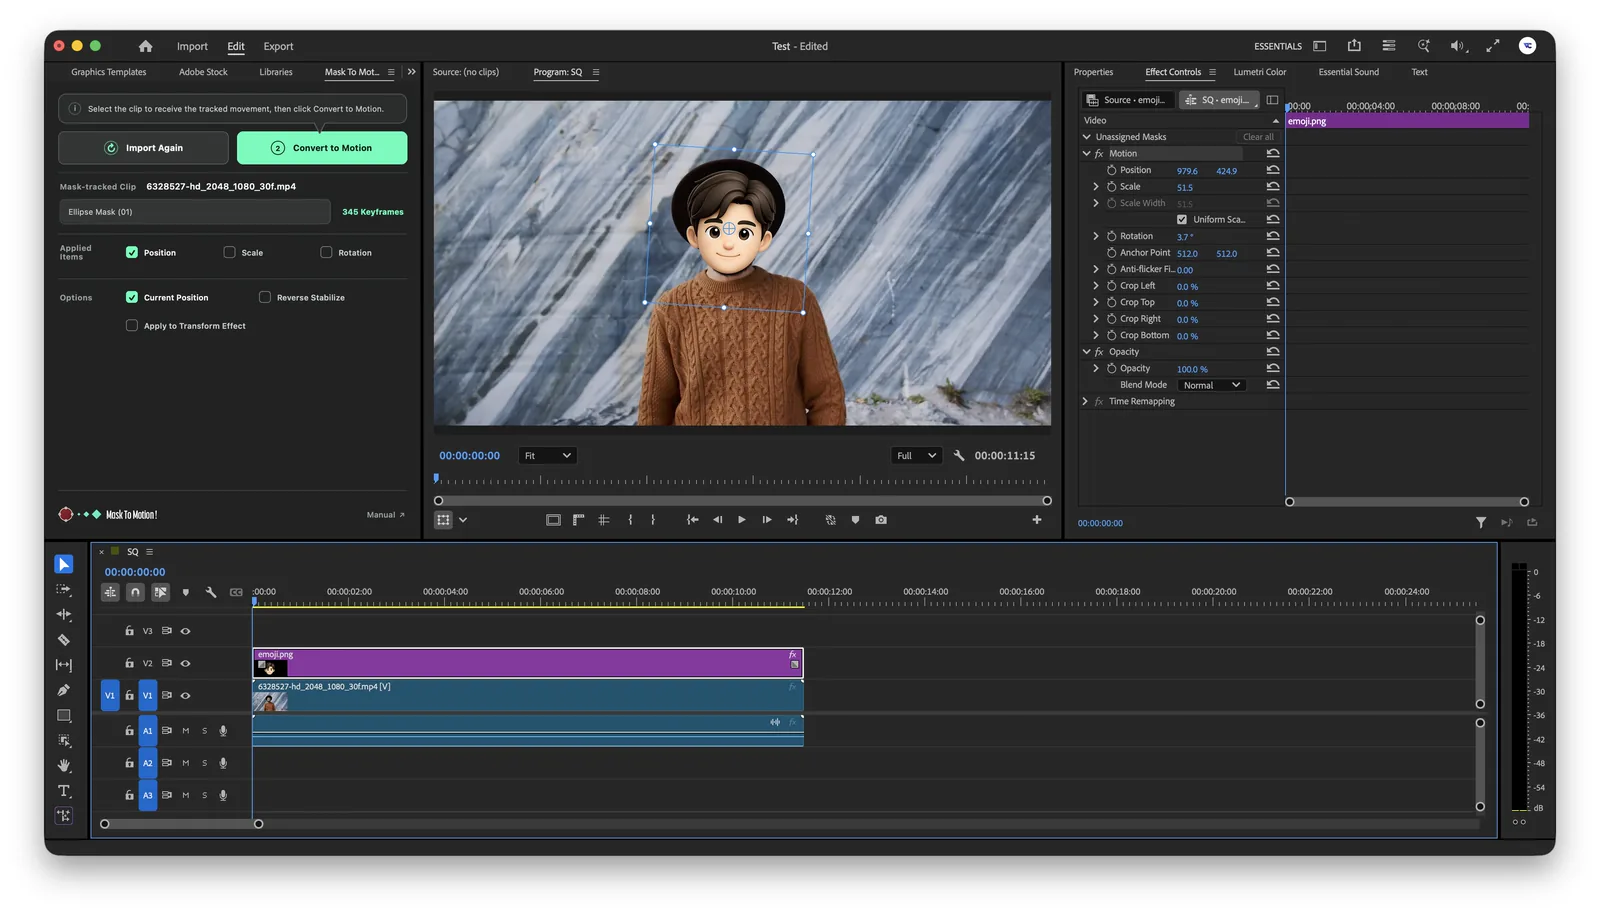This screenshot has height=914, width=1600.
Task: Play the sequence in Program monitor
Action: point(742,520)
